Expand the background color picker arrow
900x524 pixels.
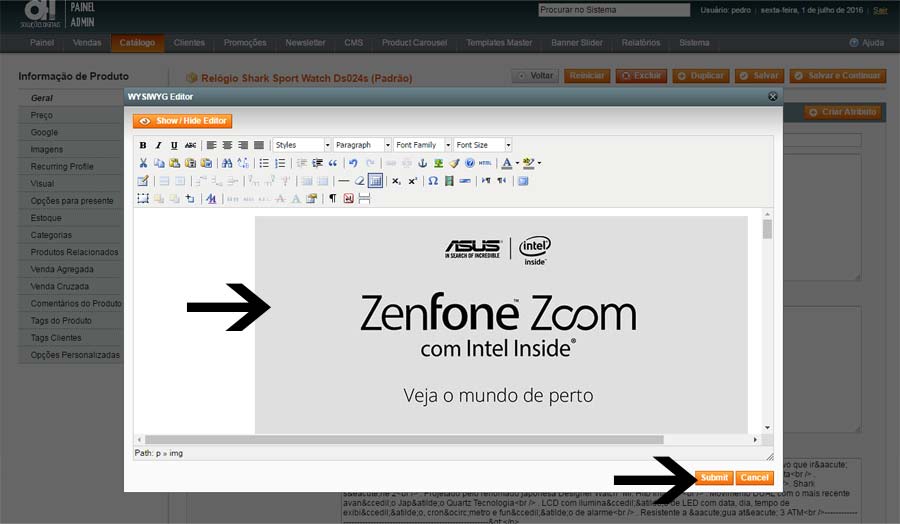(x=540, y=163)
